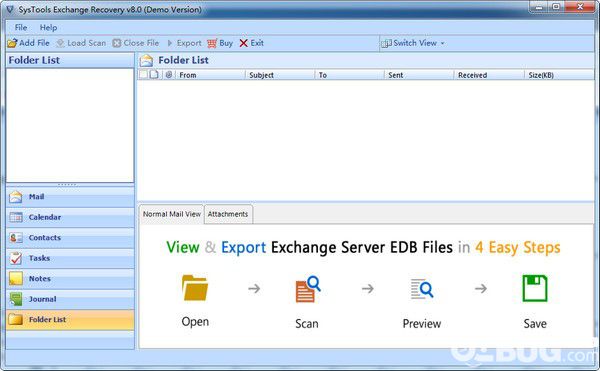Image resolution: width=600 pixels, height=371 pixels.
Task: Open the Help menu
Action: 48,28
